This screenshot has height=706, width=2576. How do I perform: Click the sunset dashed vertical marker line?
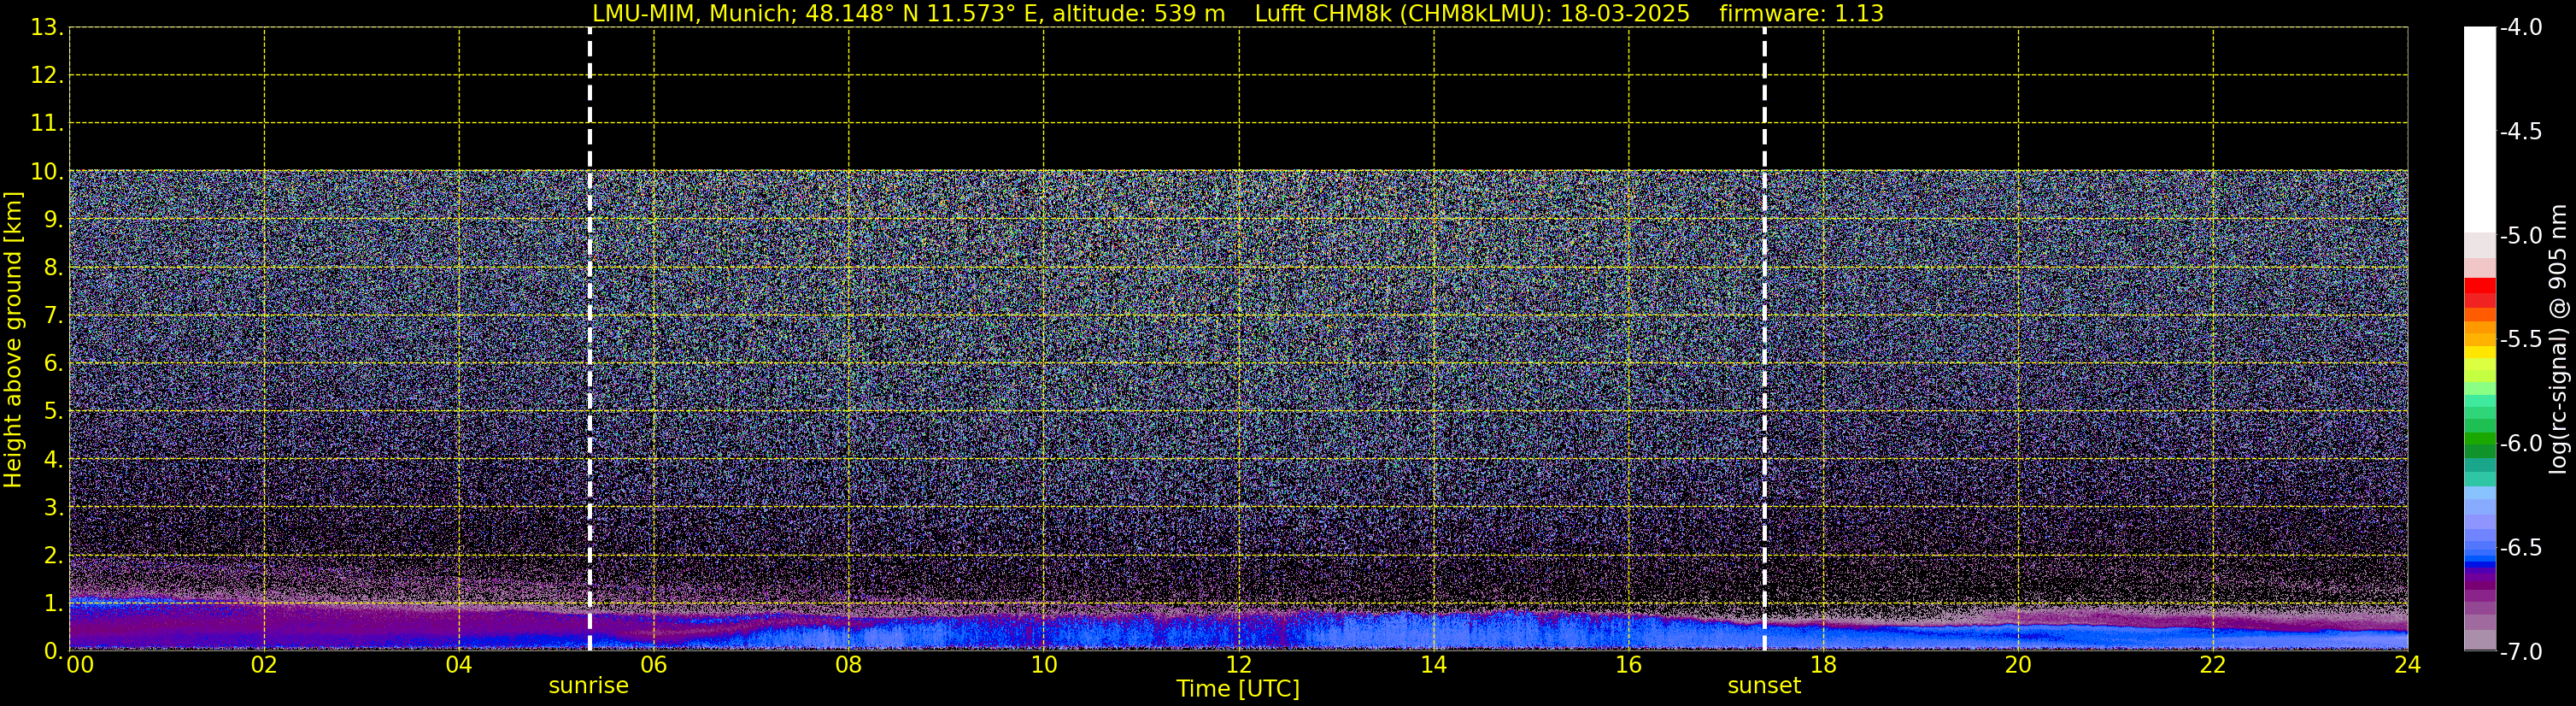point(1764,338)
